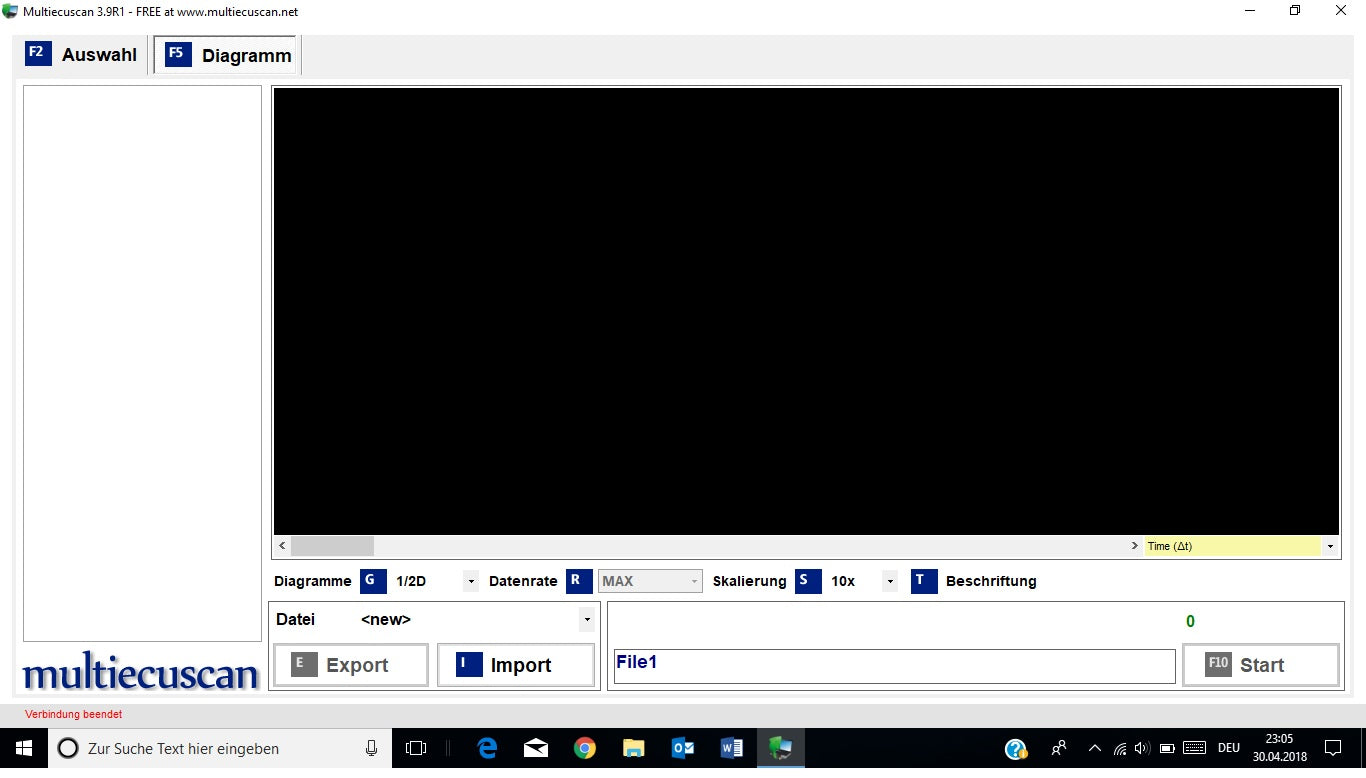This screenshot has width=1366, height=778.
Task: Select the Diagramm tab
Action: pos(228,56)
